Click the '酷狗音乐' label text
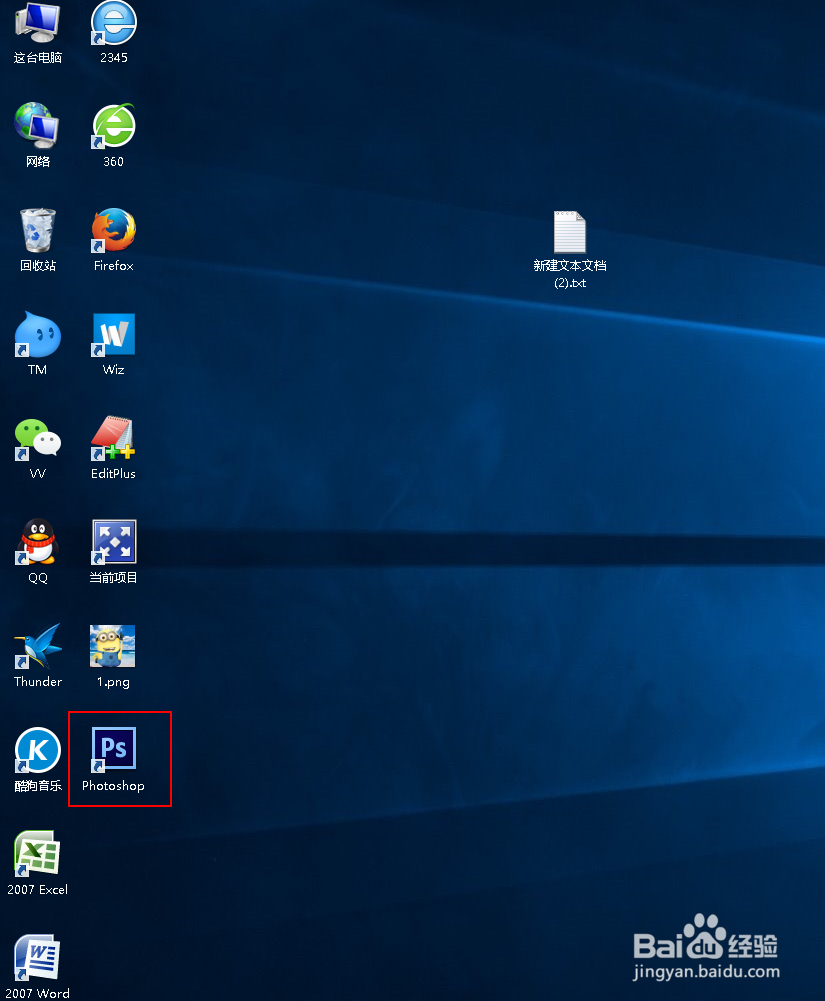Viewport: 825px width, 1001px height. [x=38, y=786]
